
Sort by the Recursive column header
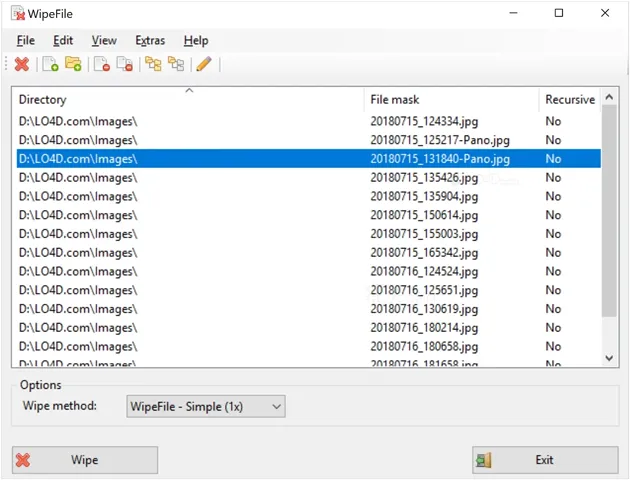pyautogui.click(x=570, y=99)
